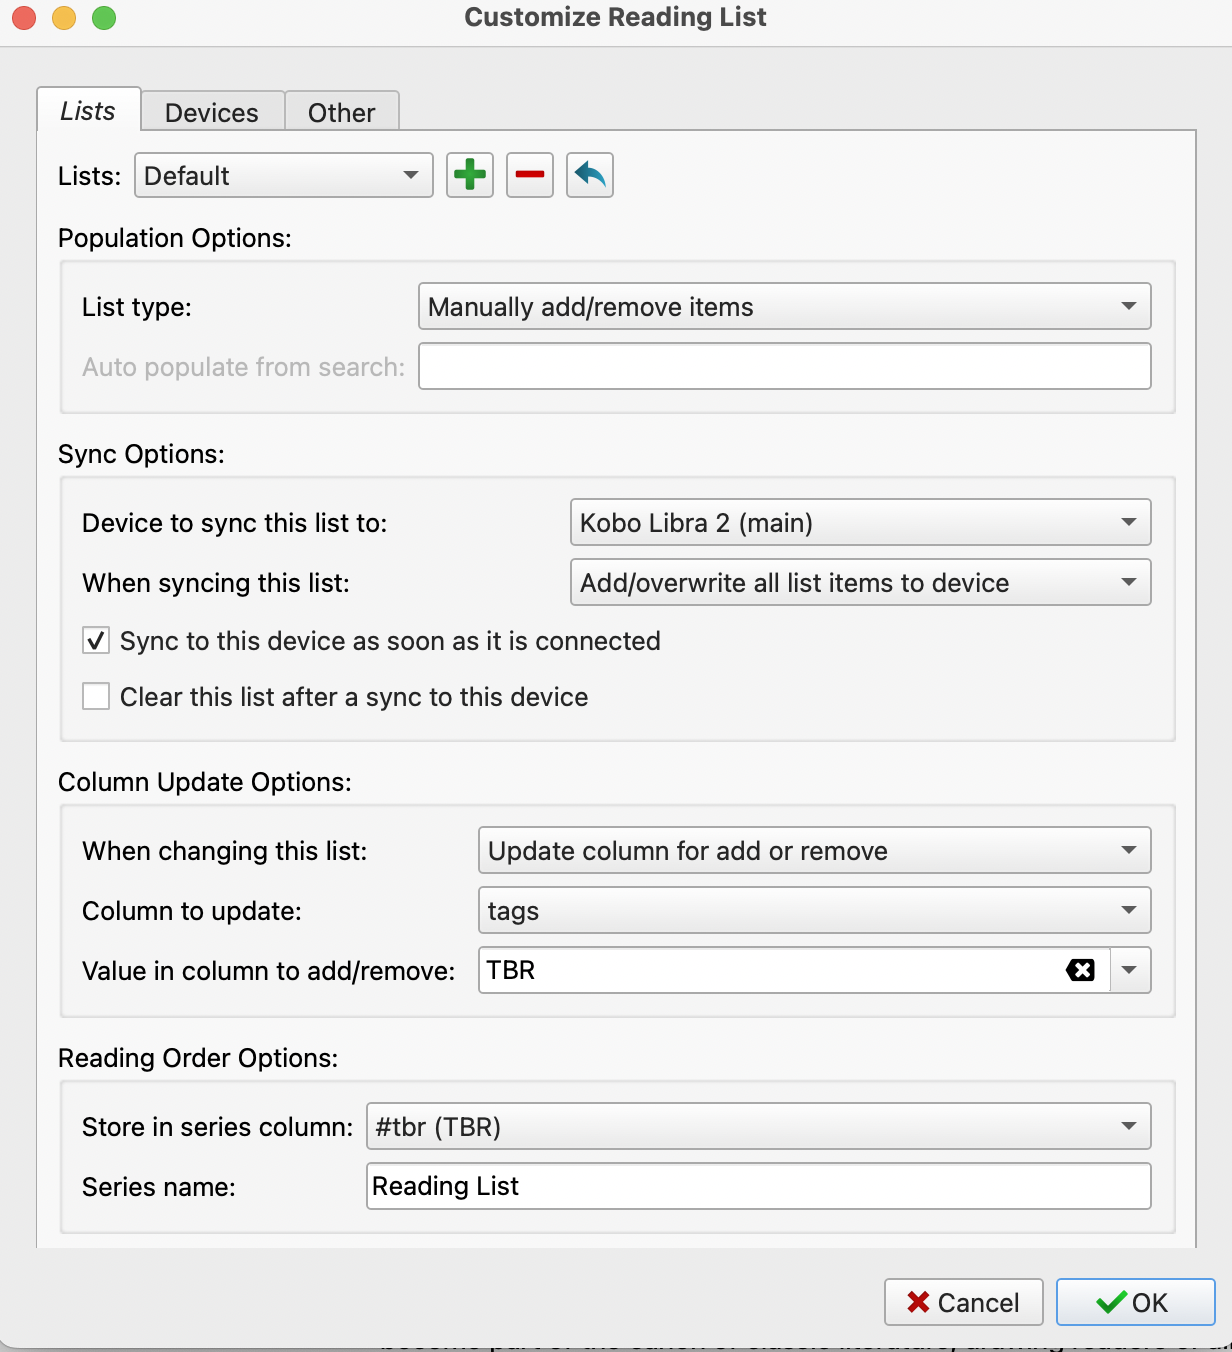Switch to the Devices tab
1232x1352 pixels.
point(212,113)
